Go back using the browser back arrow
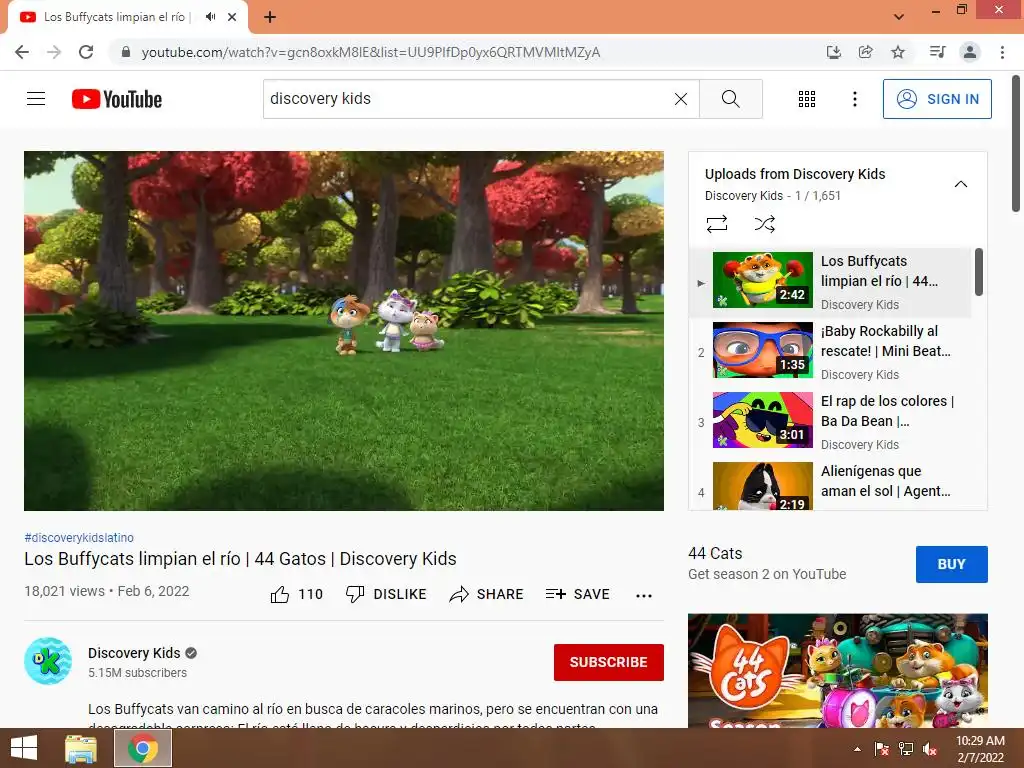The image size is (1024, 768). (22, 52)
